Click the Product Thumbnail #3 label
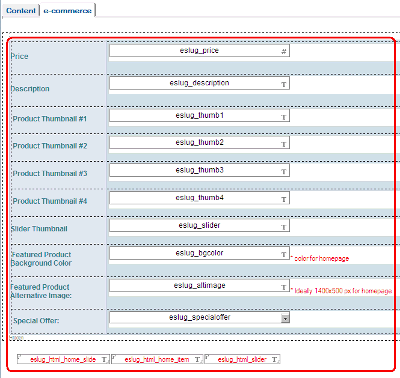Screen dimensions: 400x378 pos(50,174)
